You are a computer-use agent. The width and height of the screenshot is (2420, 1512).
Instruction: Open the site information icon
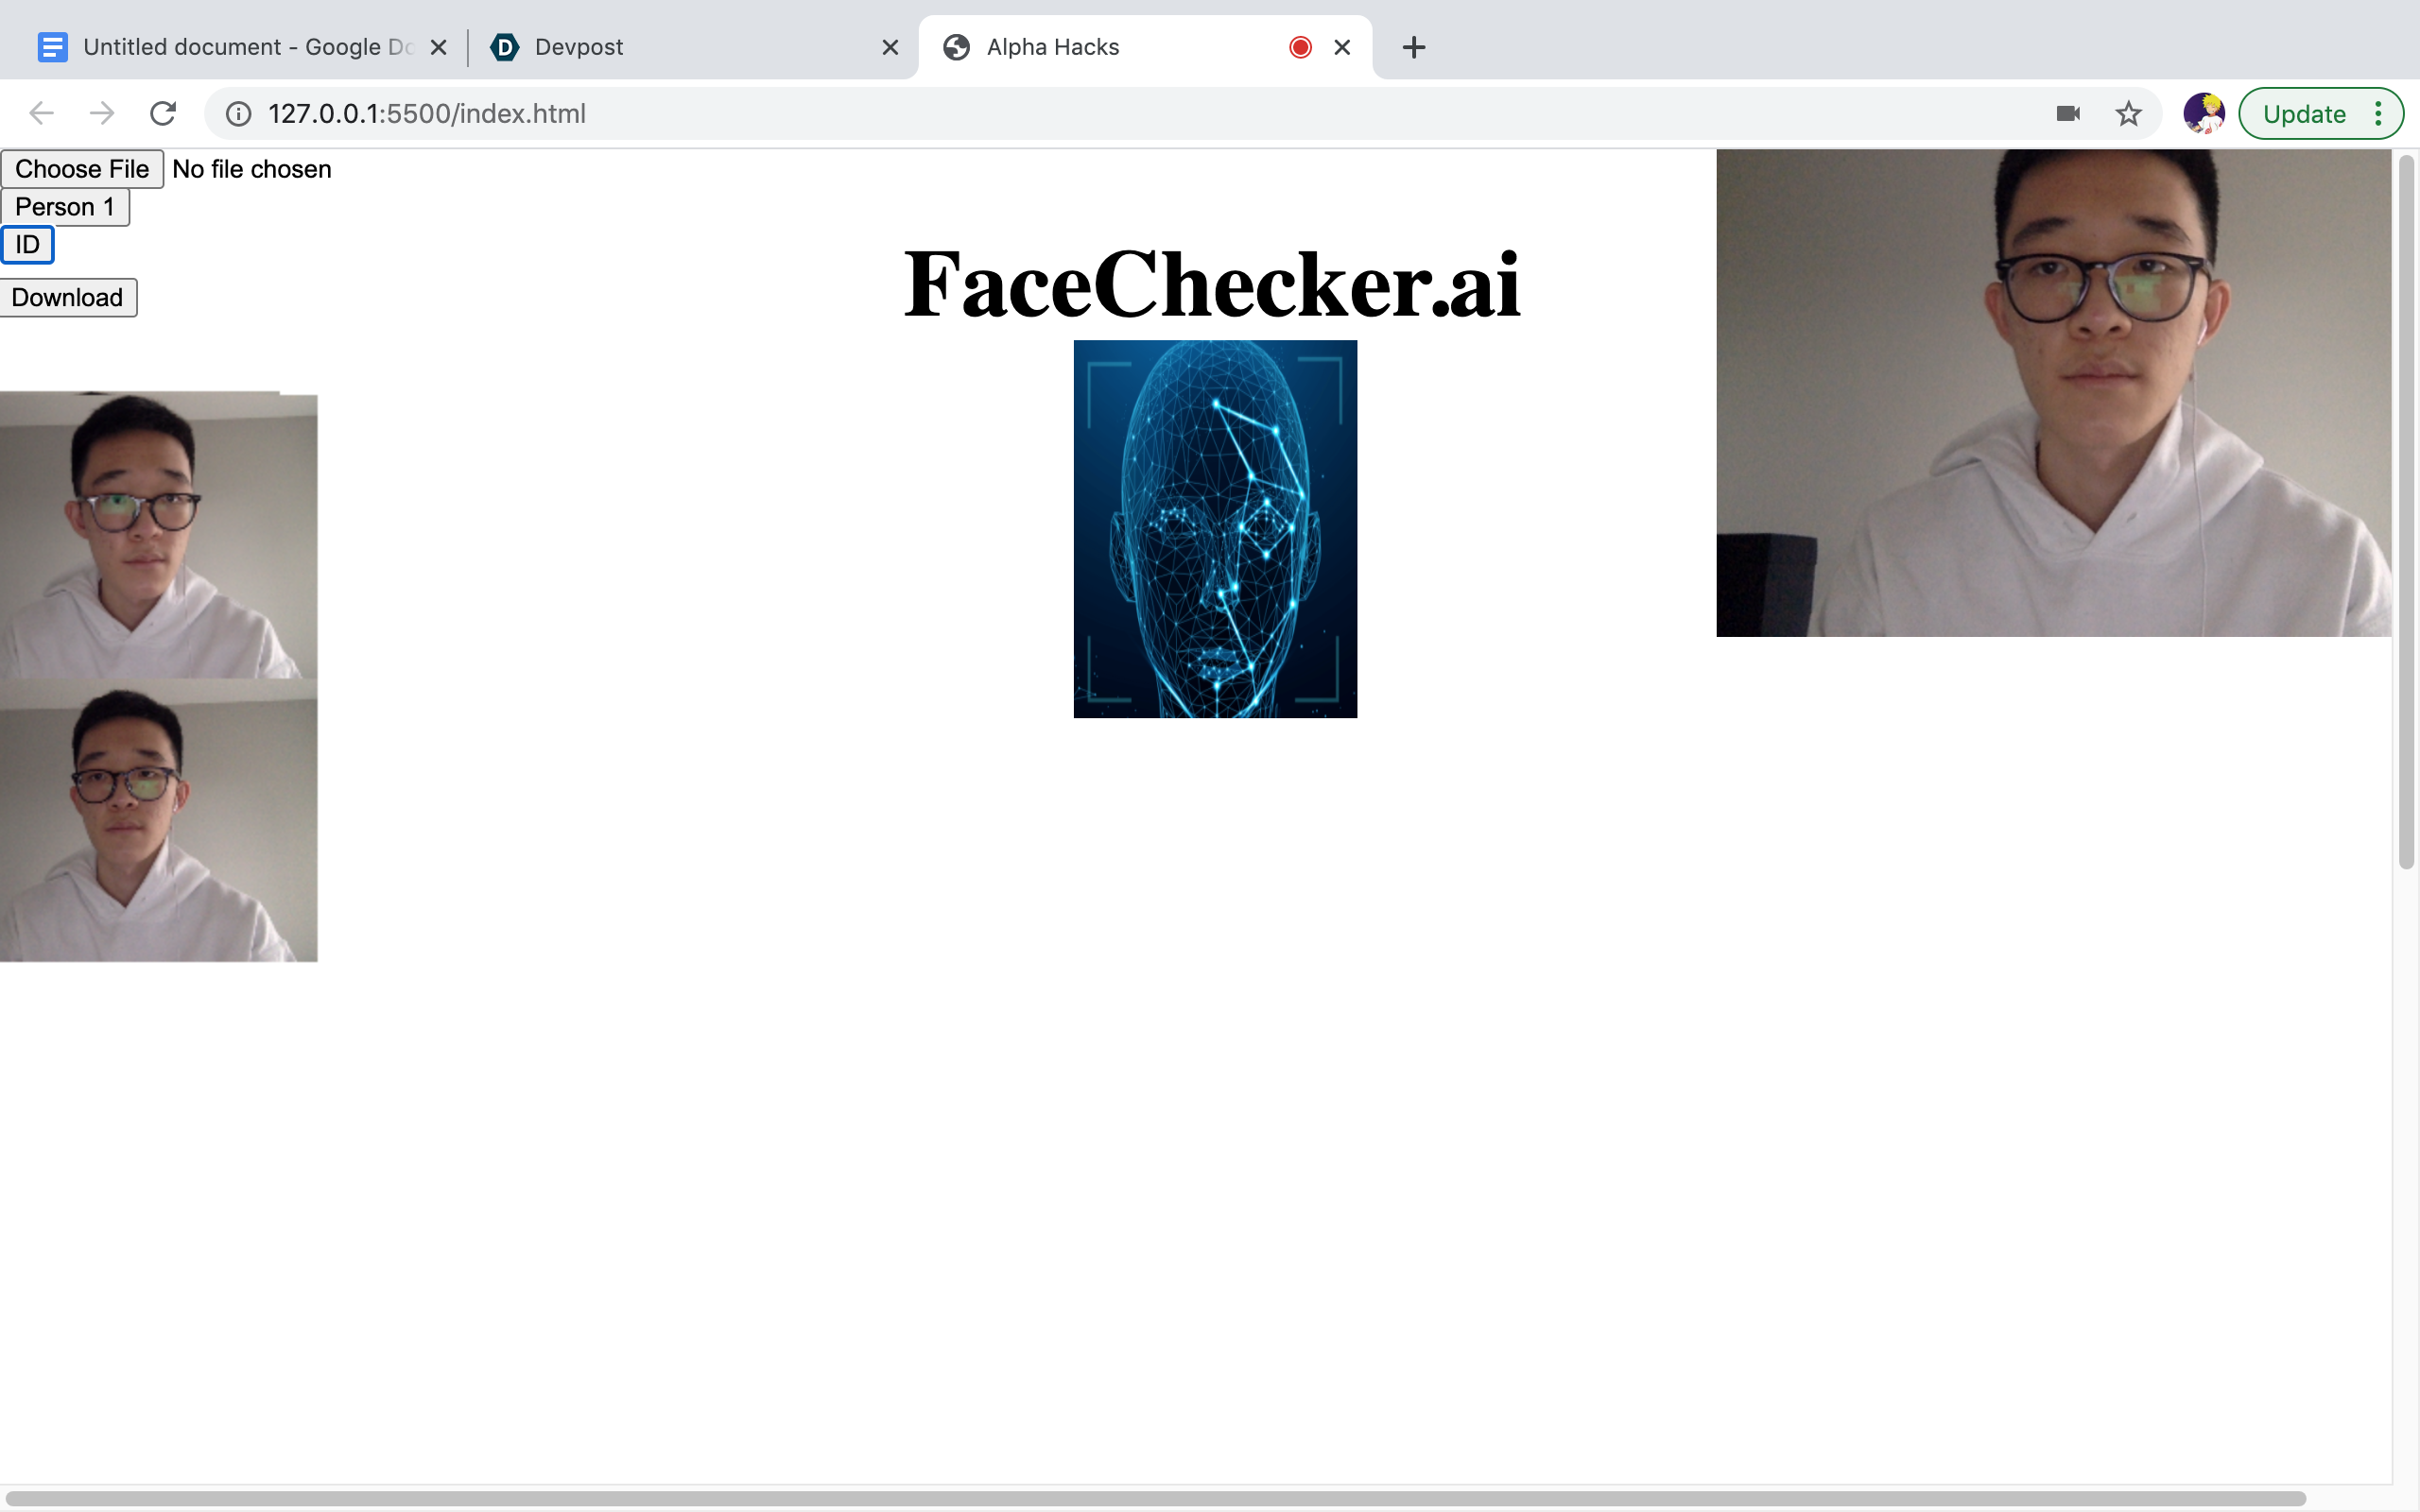click(x=238, y=113)
